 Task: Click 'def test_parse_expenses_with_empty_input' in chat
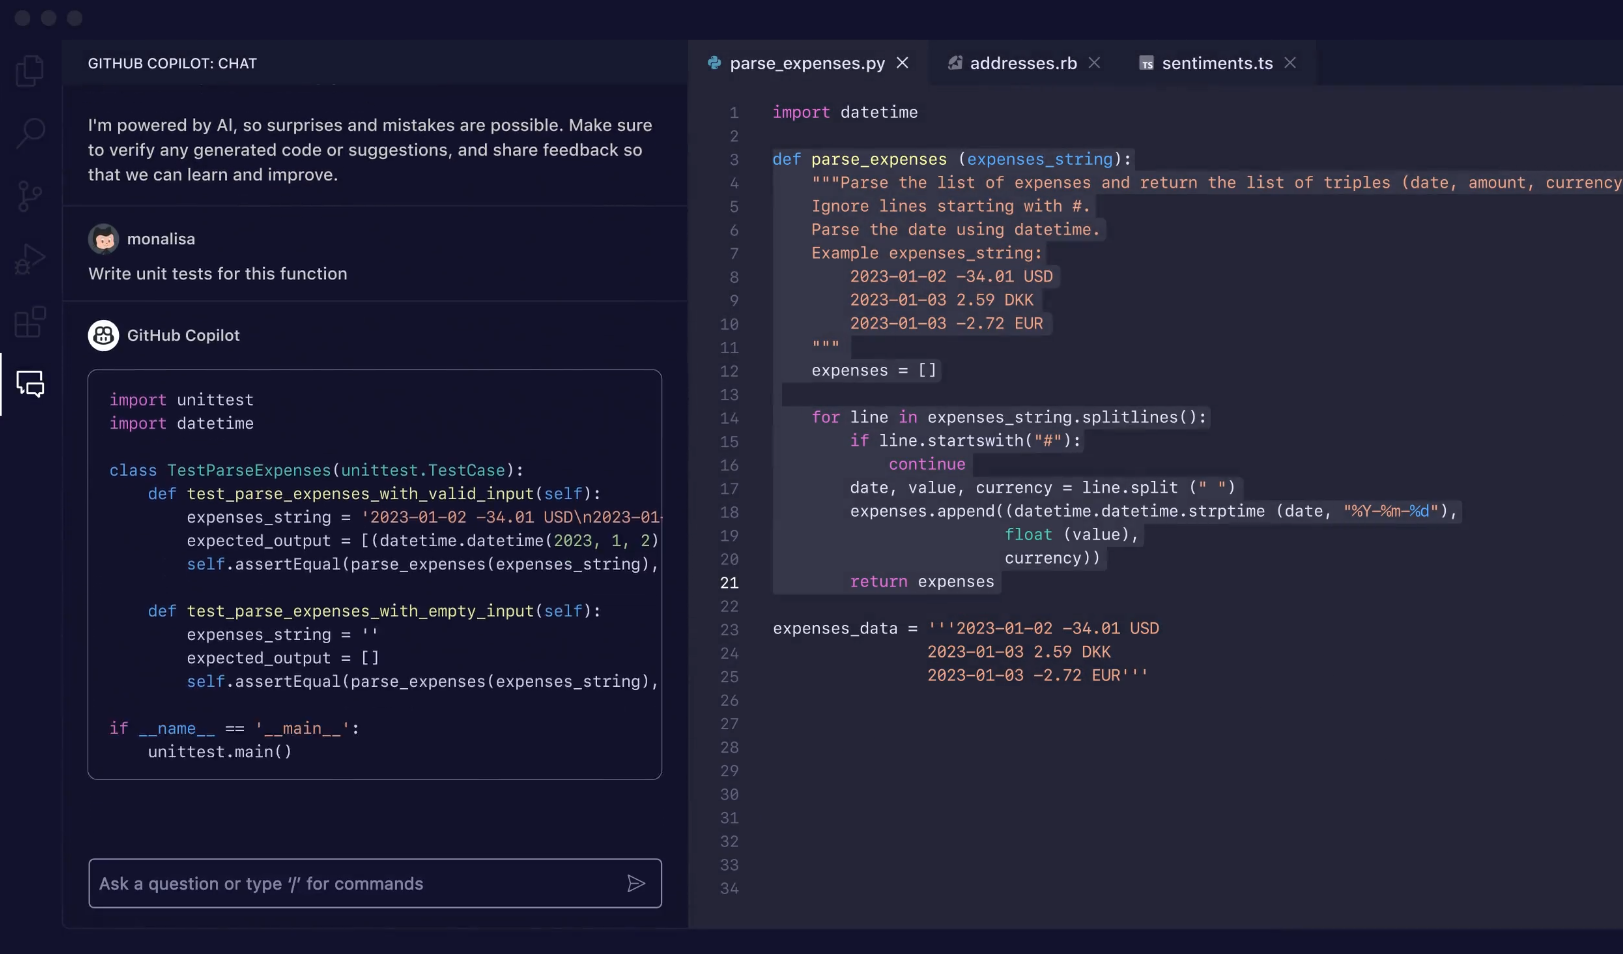374,611
